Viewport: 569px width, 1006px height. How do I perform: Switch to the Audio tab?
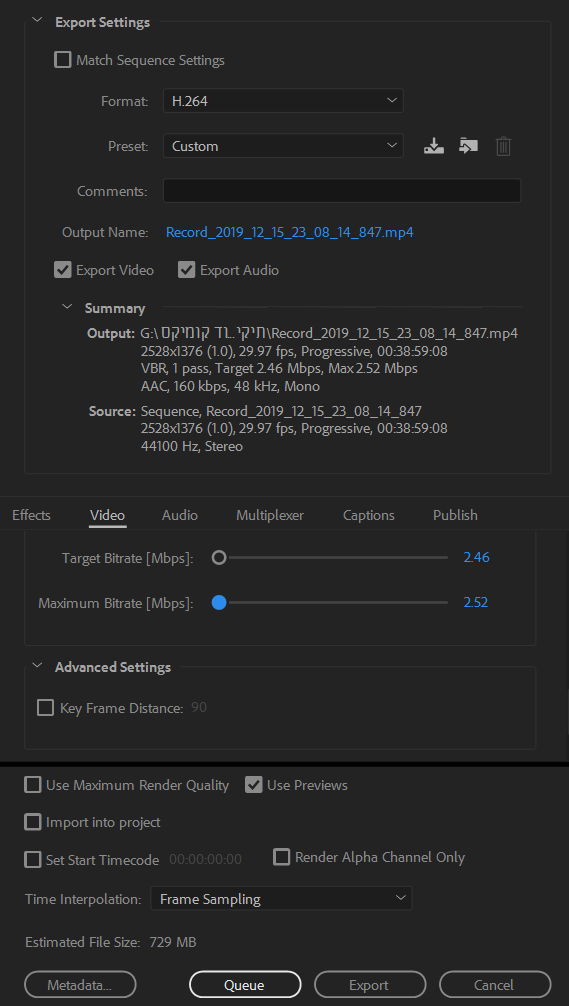[x=180, y=515]
